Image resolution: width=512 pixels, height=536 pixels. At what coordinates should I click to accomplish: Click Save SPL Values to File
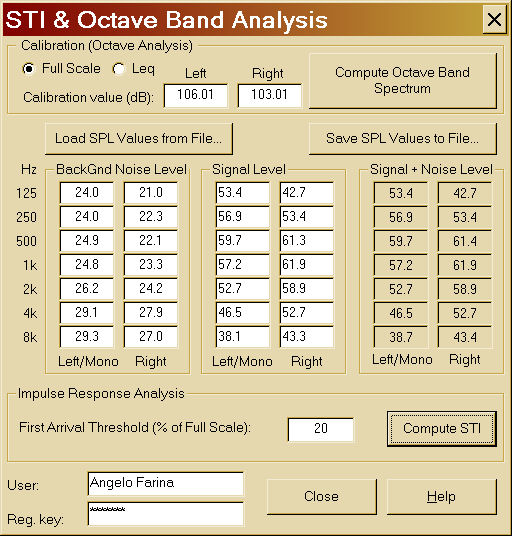(403, 139)
